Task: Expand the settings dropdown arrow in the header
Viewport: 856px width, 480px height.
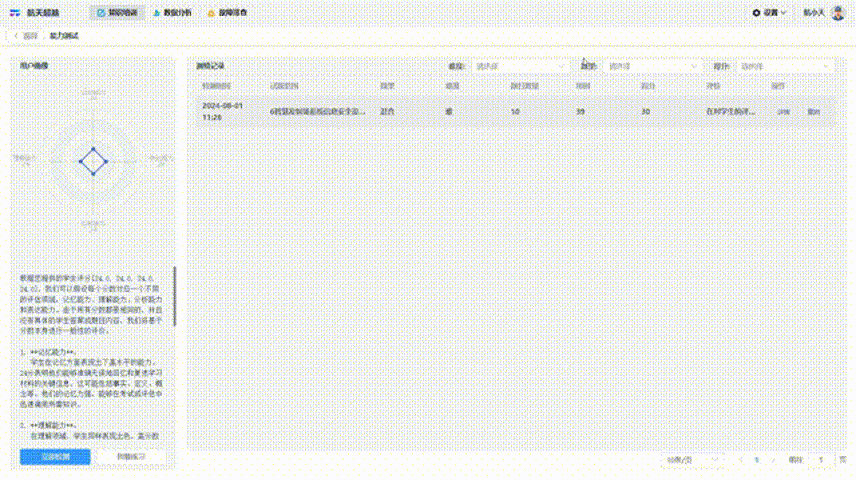Action: pyautogui.click(x=782, y=13)
